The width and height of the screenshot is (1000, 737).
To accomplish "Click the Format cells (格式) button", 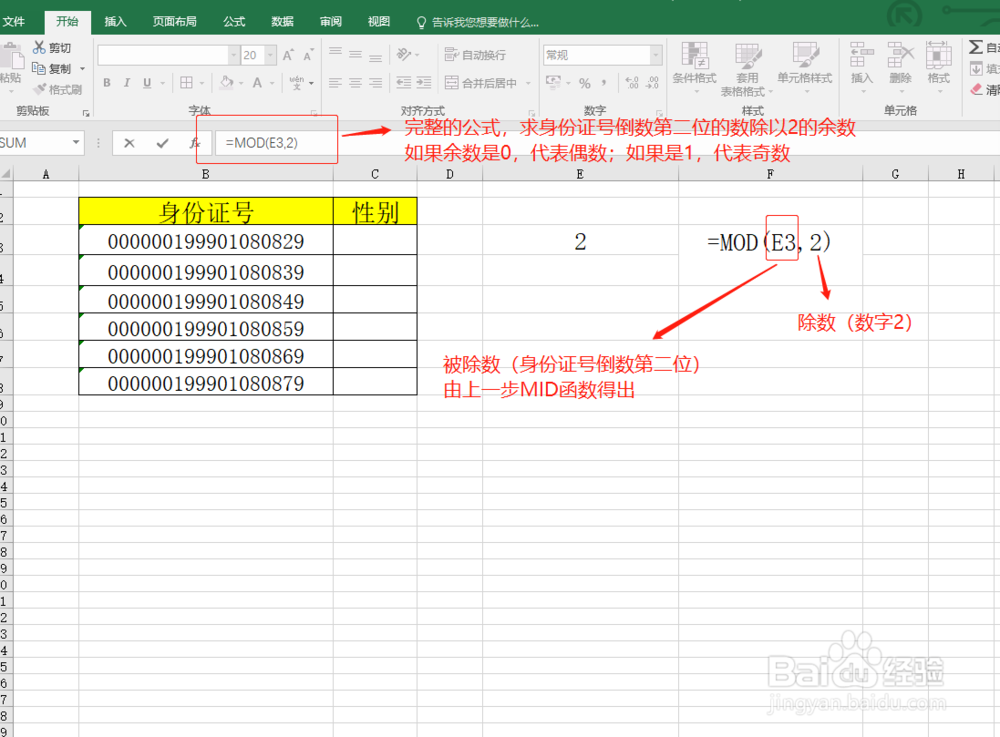I will (939, 66).
